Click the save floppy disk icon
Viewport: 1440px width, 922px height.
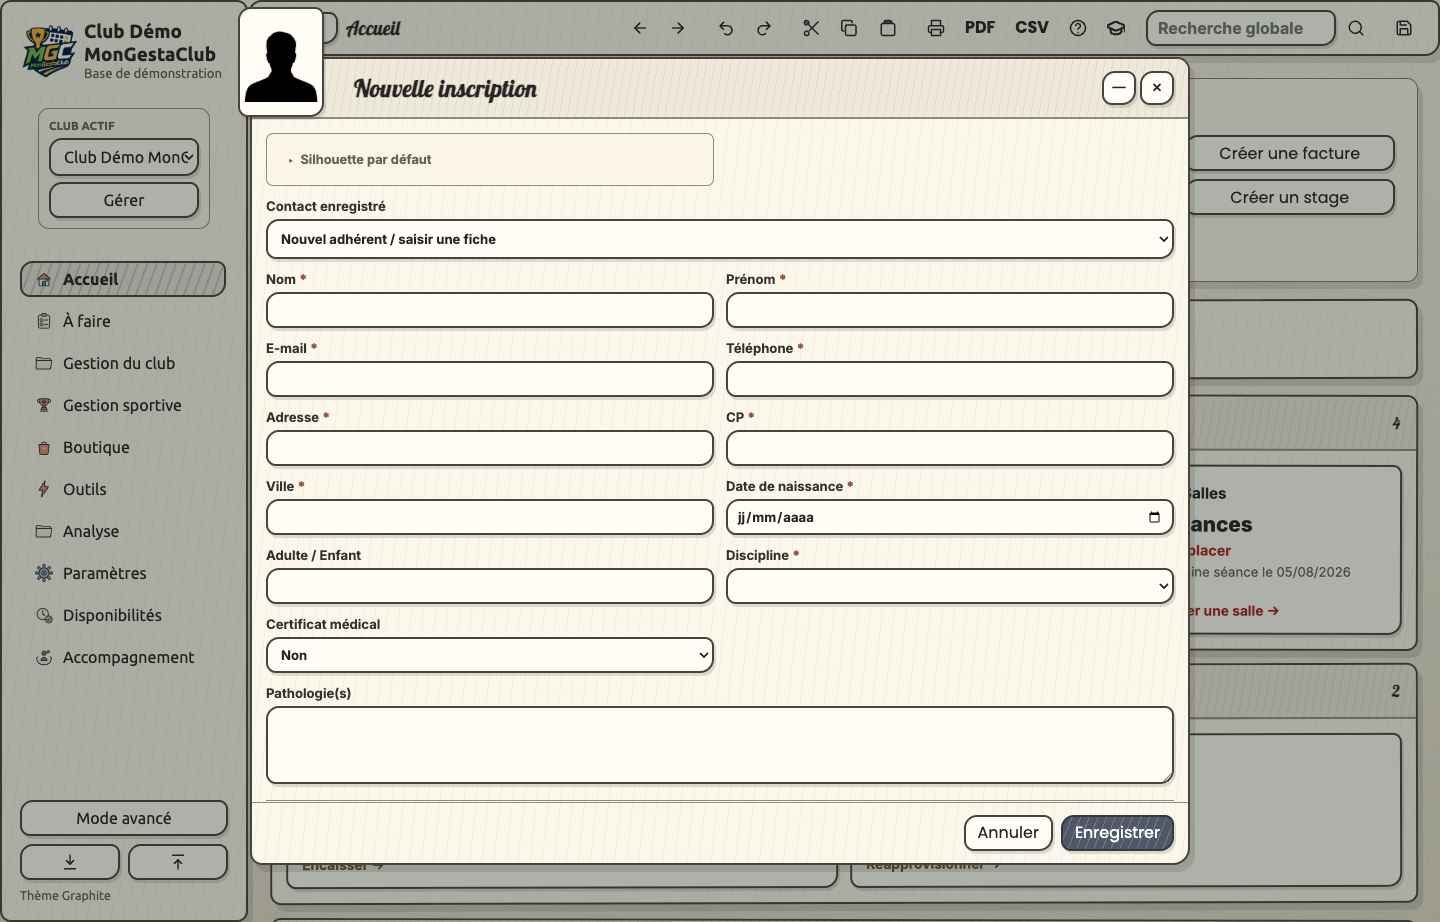pyautogui.click(x=1404, y=28)
